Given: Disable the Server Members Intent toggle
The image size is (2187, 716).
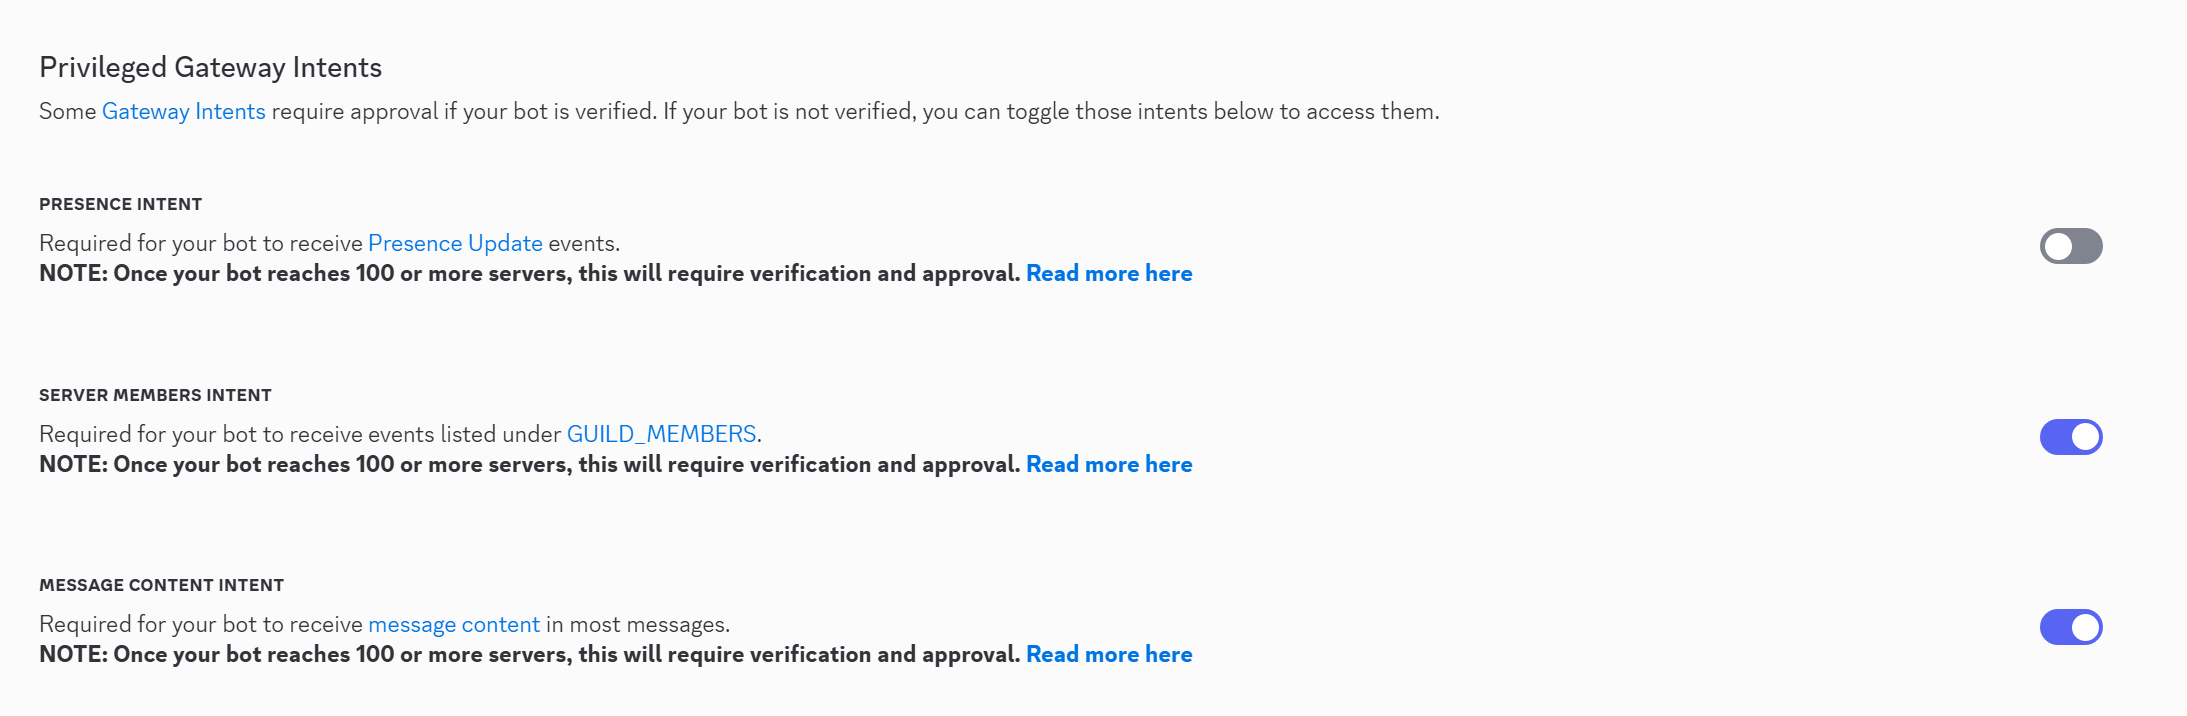Looking at the screenshot, I should coord(2070,437).
